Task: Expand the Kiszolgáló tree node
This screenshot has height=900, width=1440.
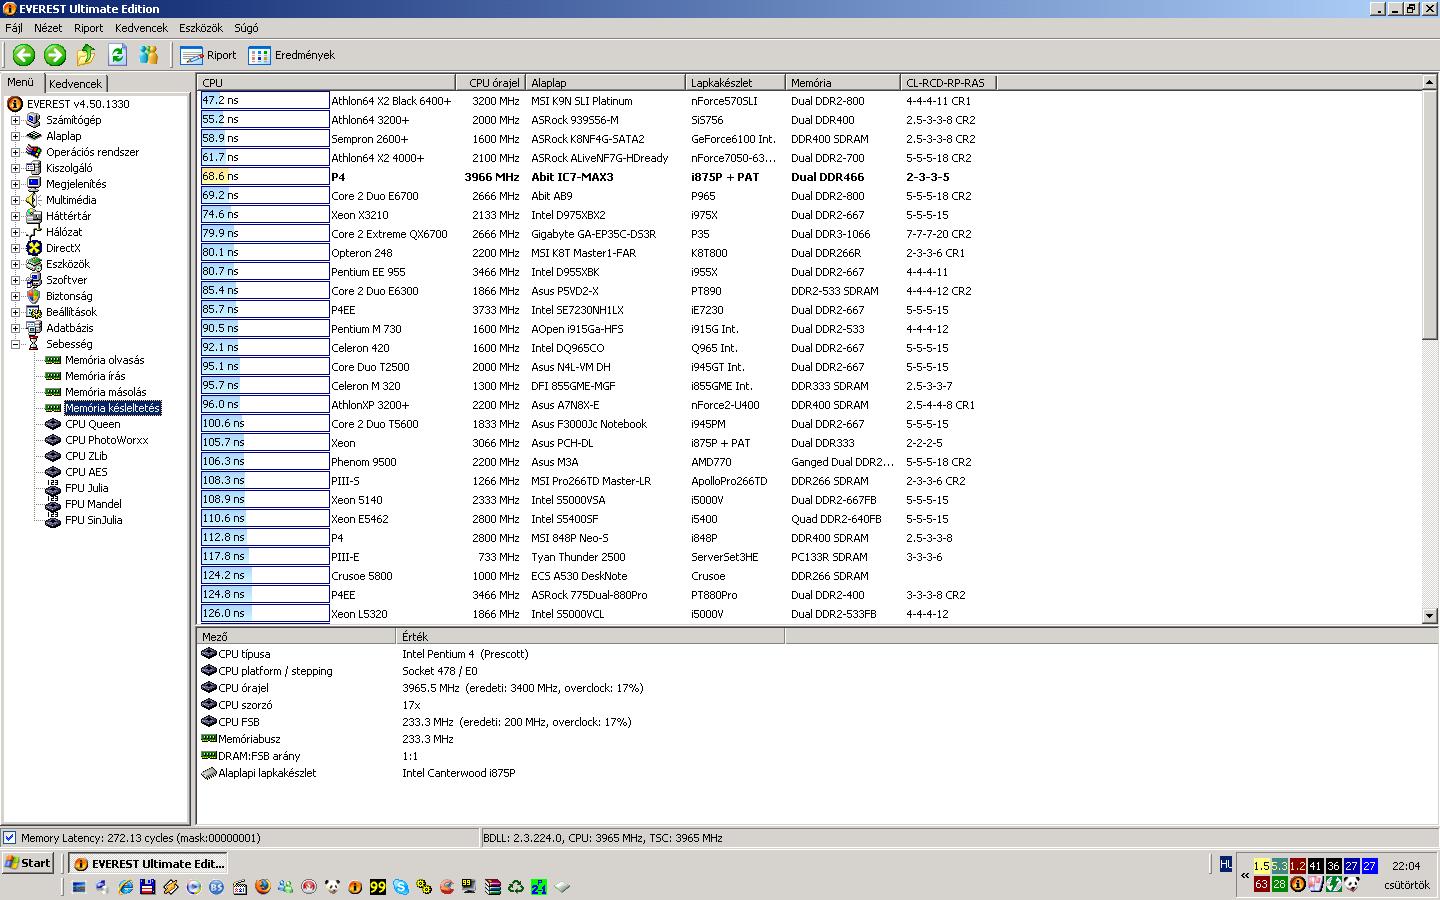Action: [15, 168]
